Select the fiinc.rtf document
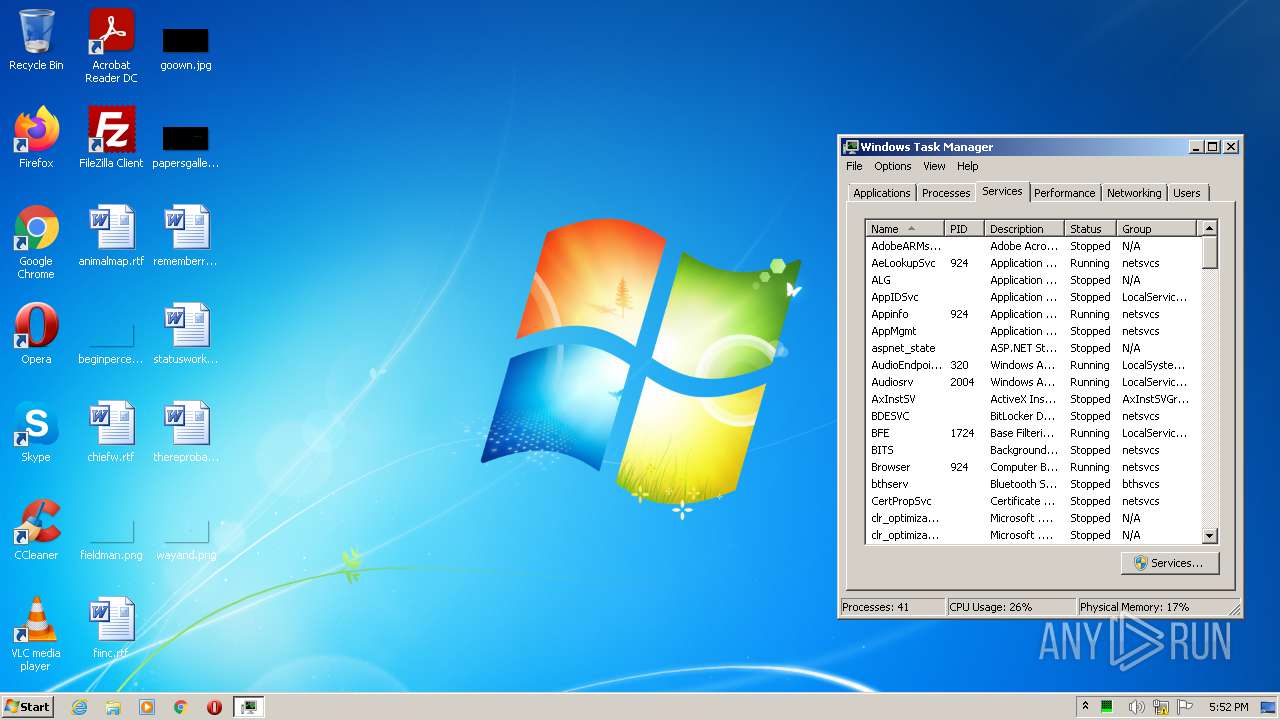1280x720 pixels. point(111,628)
